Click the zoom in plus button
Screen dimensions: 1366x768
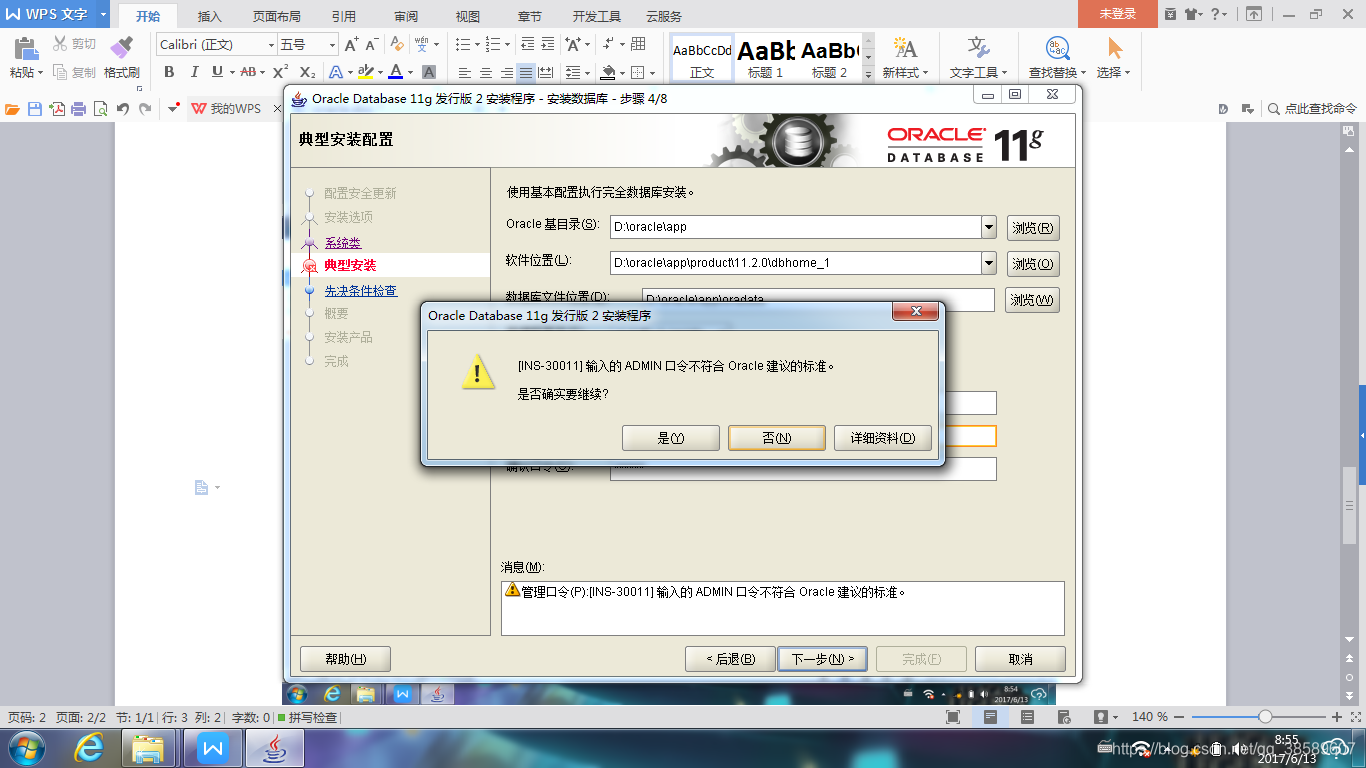click(1337, 717)
